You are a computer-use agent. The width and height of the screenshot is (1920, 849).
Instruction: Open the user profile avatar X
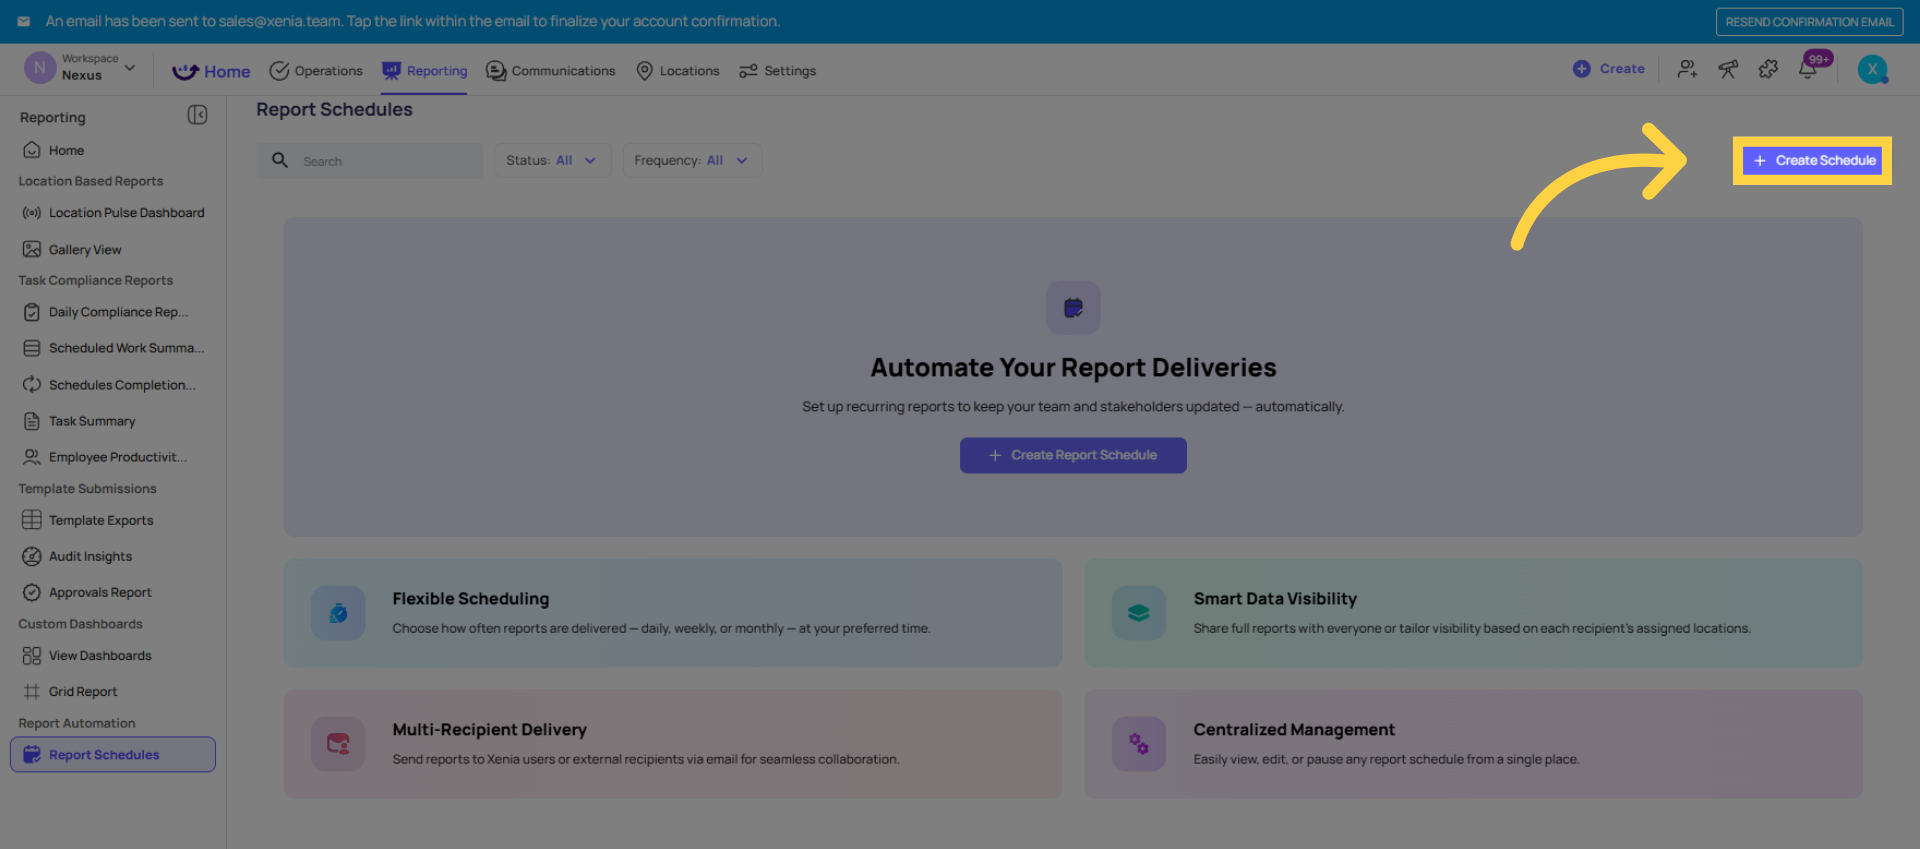pos(1872,69)
